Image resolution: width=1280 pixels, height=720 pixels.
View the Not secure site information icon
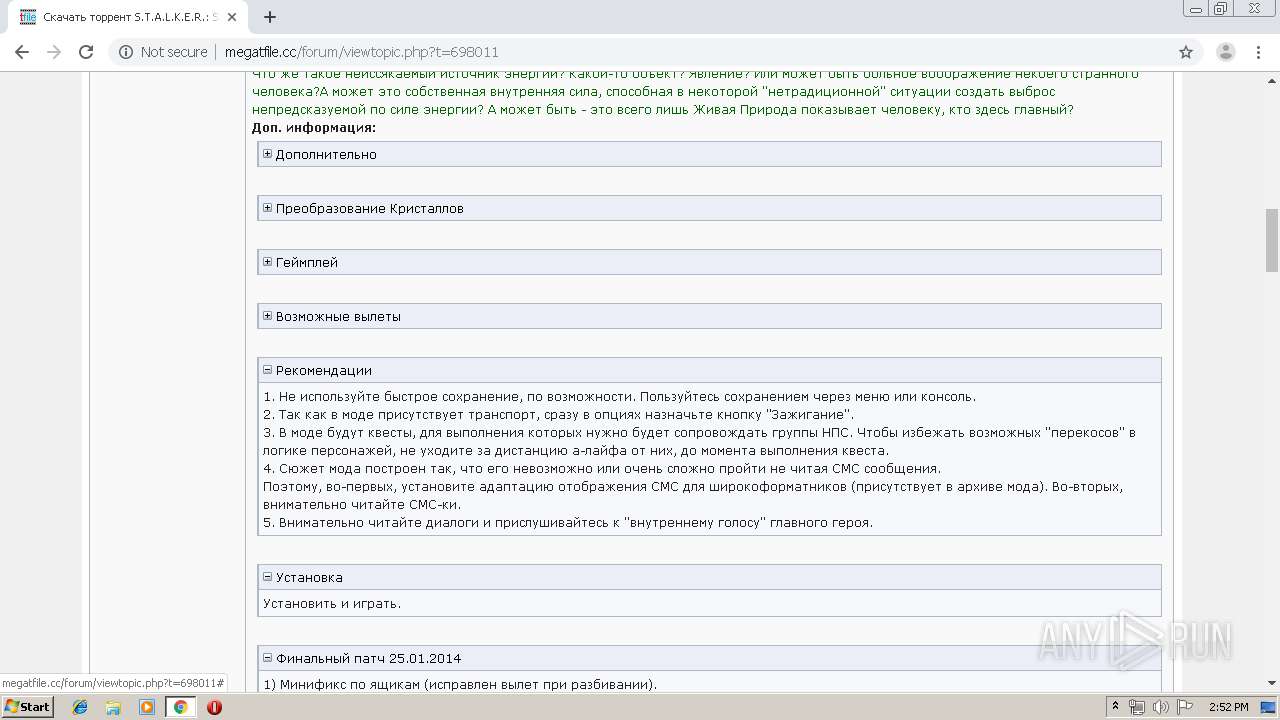pos(126,52)
